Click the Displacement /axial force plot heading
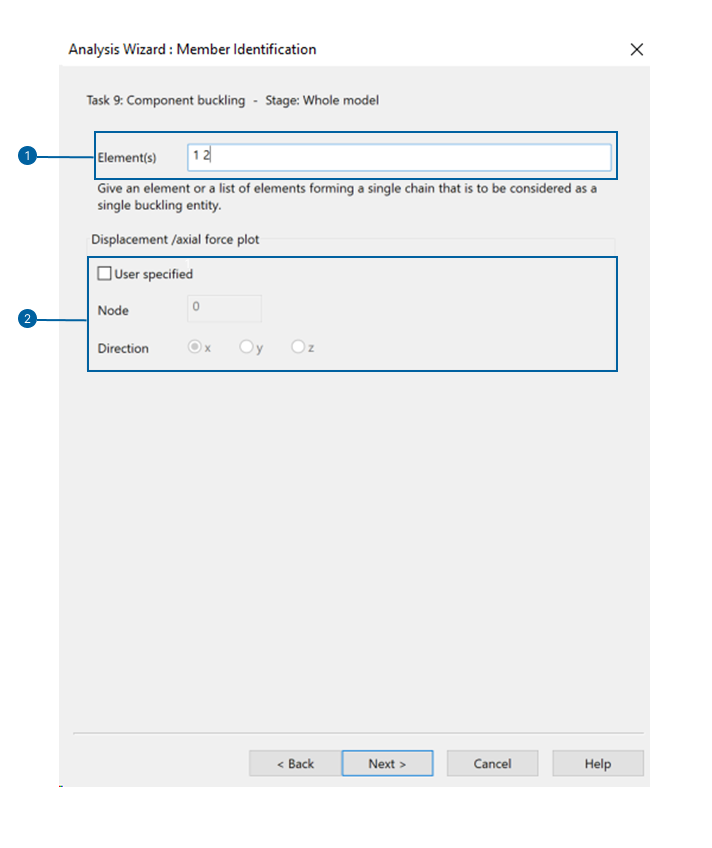Screen dimensions: 712x848 pyautogui.click(x=175, y=240)
